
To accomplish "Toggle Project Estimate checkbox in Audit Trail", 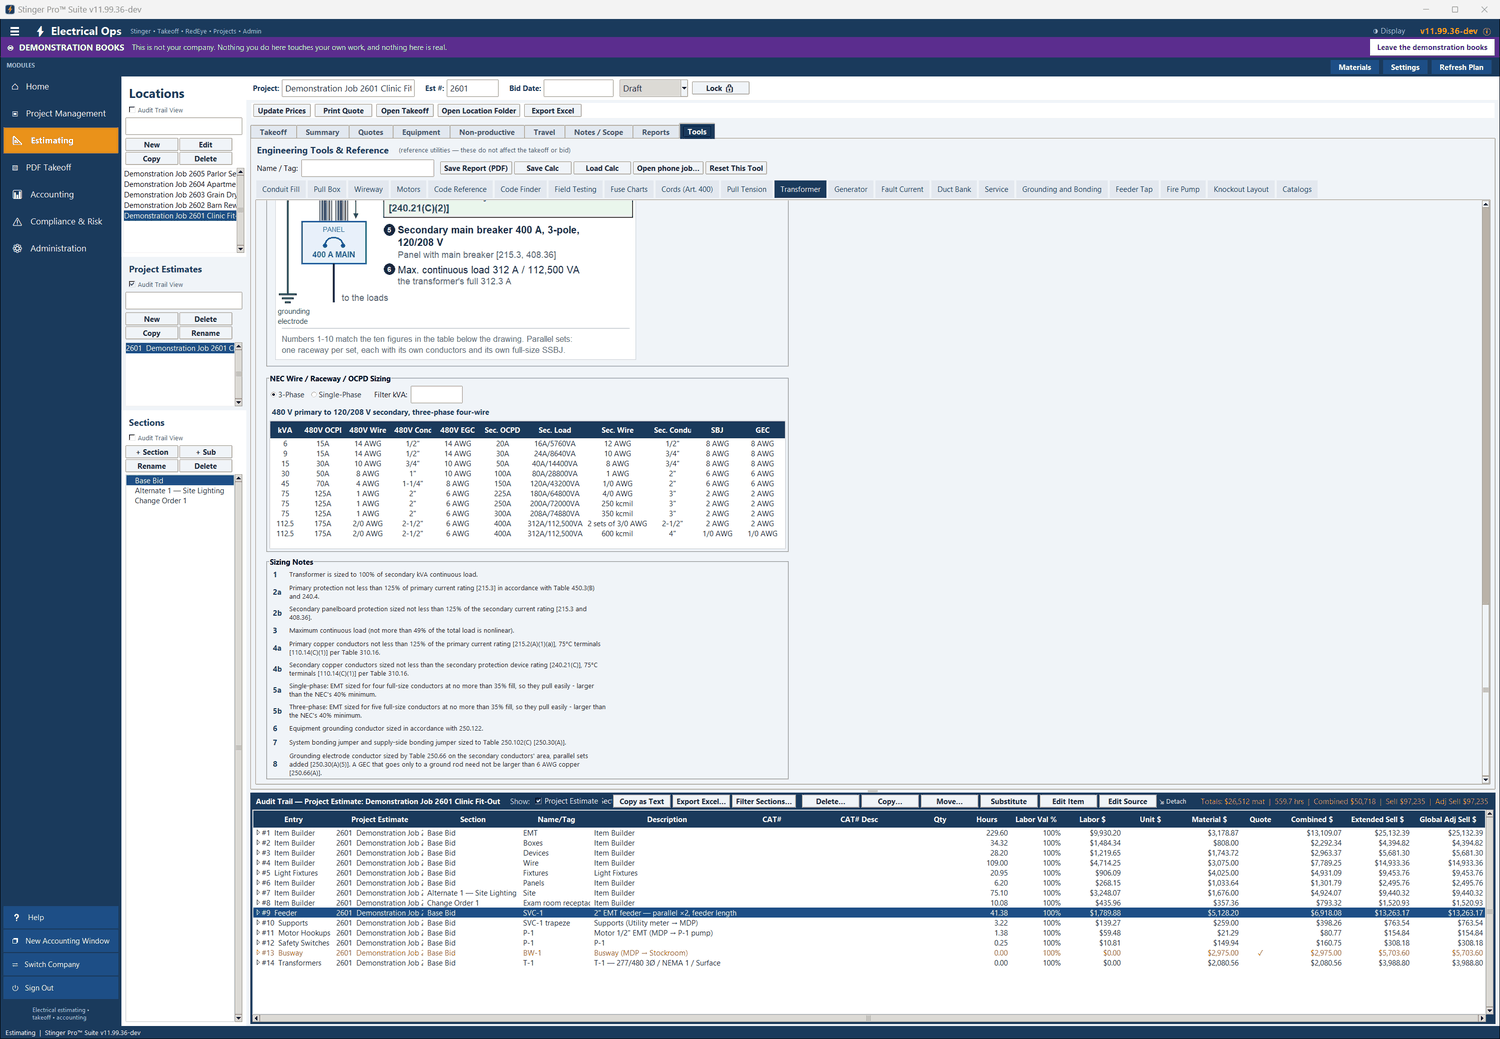I will [539, 801].
